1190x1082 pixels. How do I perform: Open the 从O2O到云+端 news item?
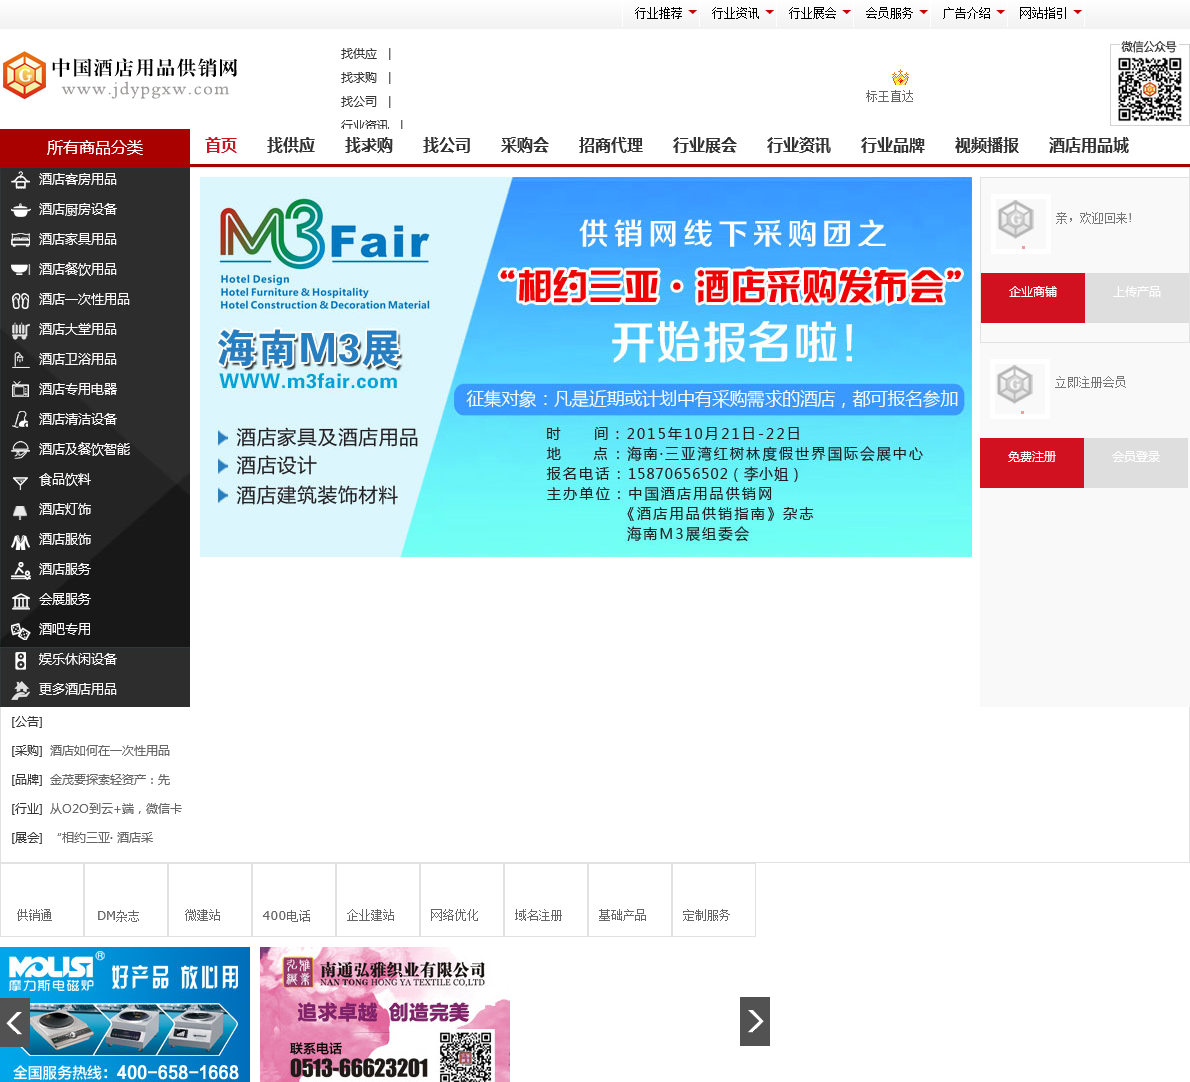pos(115,808)
